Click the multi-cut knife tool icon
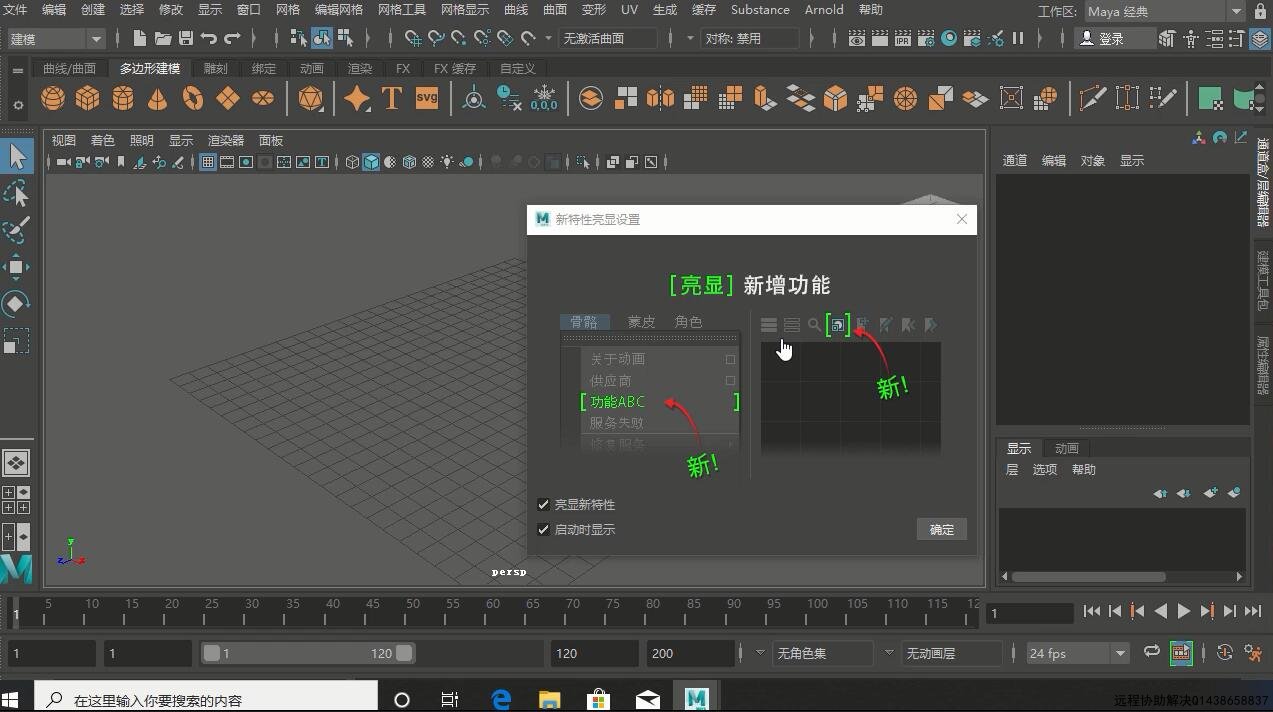The height and width of the screenshot is (712, 1273). (1091, 98)
